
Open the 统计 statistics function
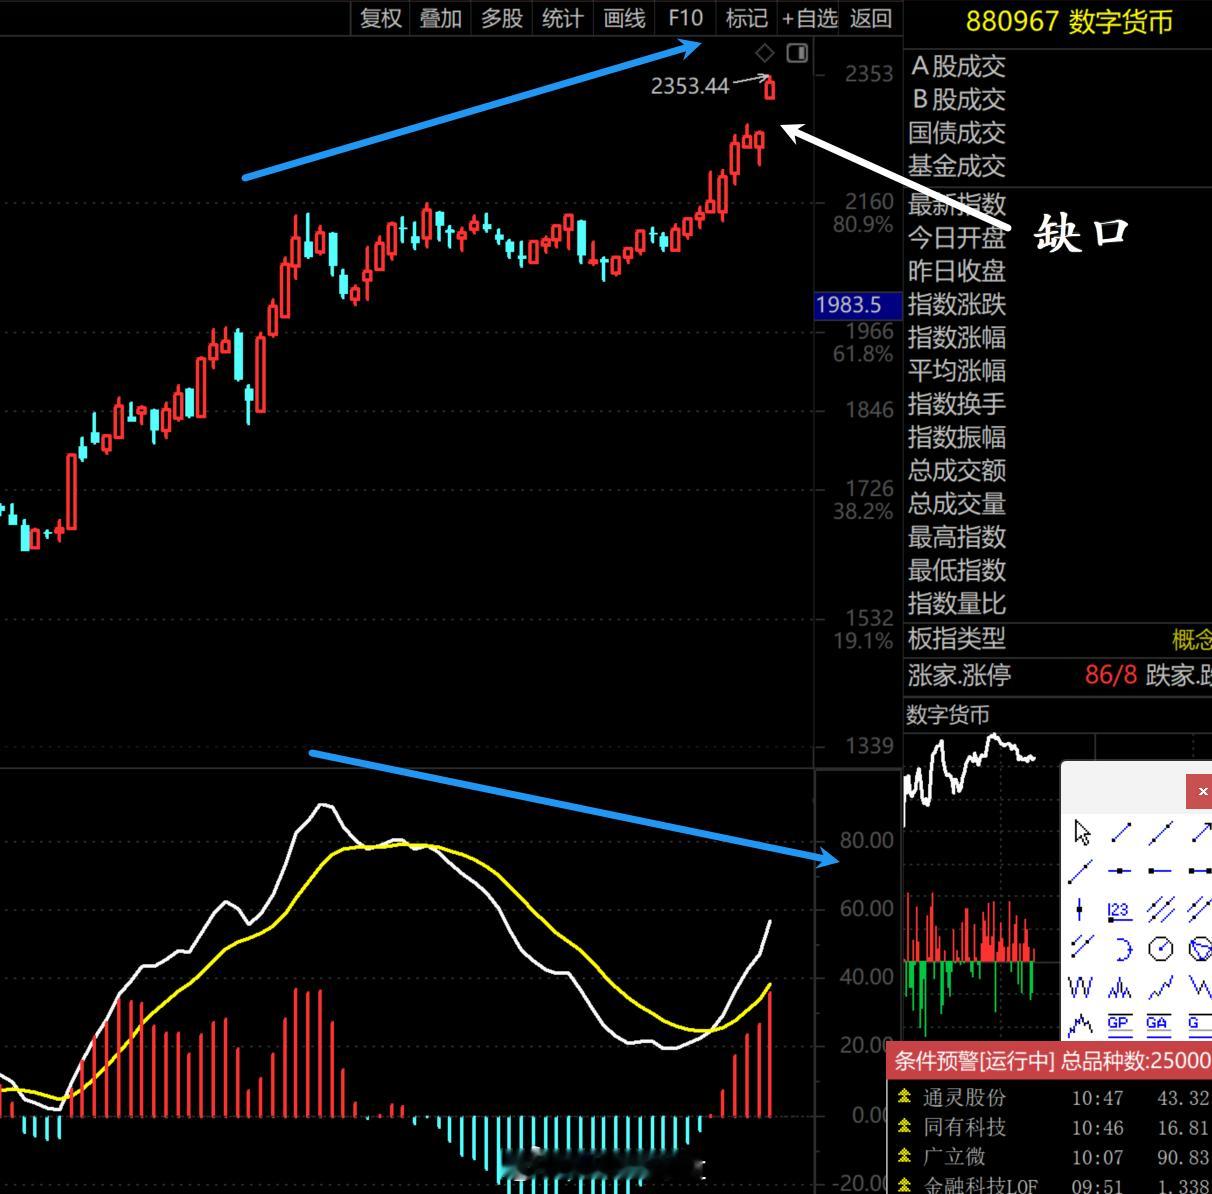coord(563,18)
